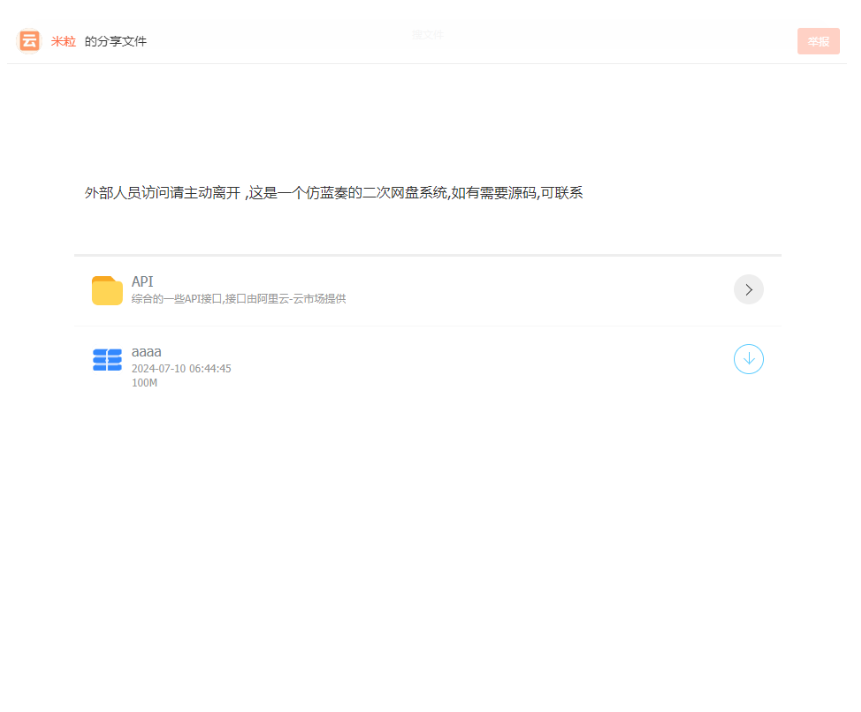Open the API folder by clicking its name

[141, 281]
